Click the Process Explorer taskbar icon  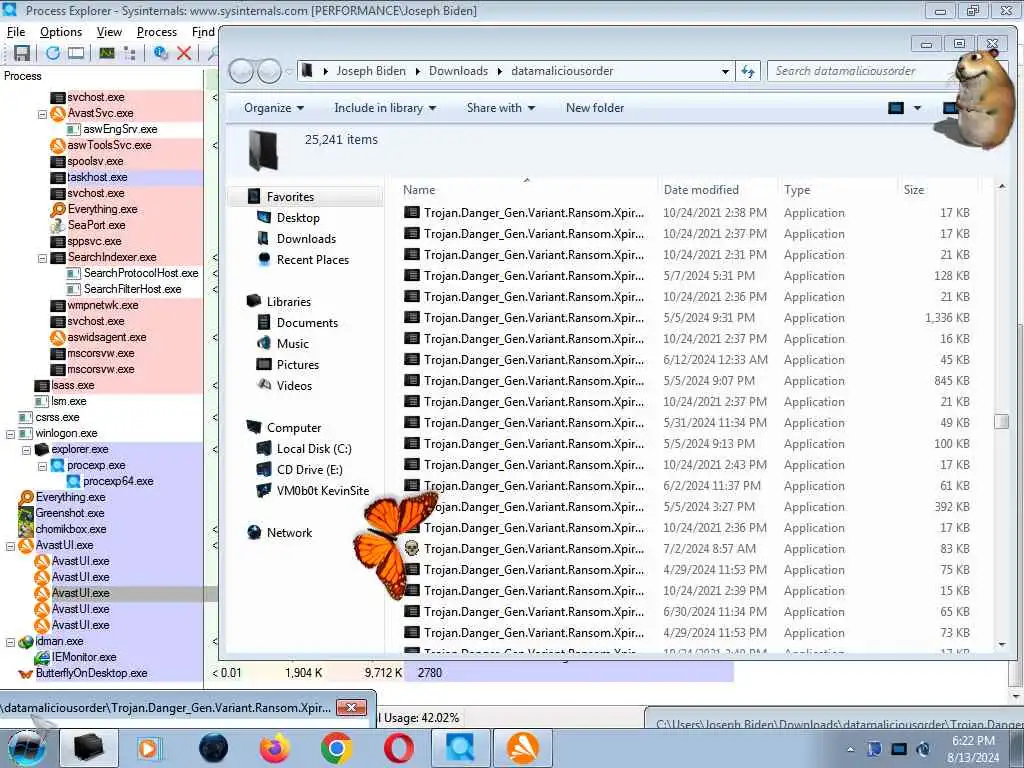[460, 748]
